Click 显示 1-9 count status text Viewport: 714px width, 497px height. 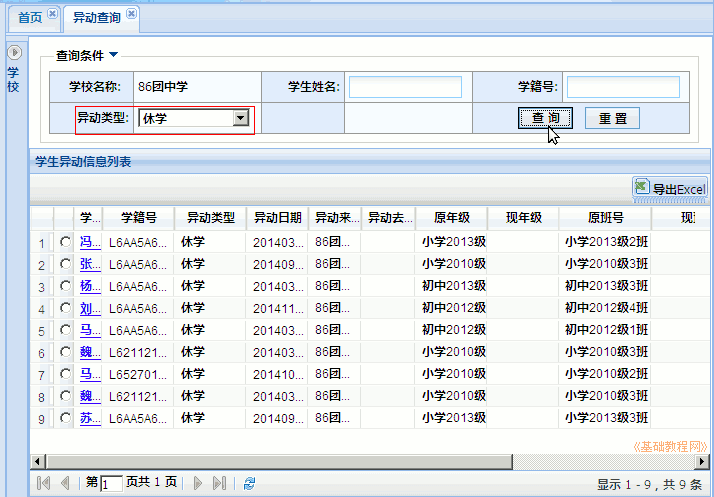(x=650, y=484)
